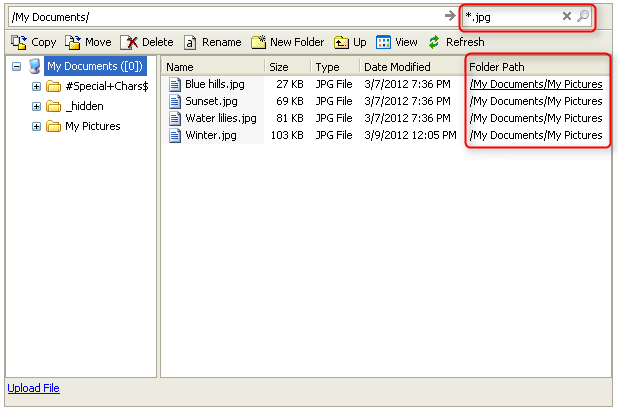The image size is (618, 411).
Task: Select the My Pictures folder name
Action: pos(93,126)
